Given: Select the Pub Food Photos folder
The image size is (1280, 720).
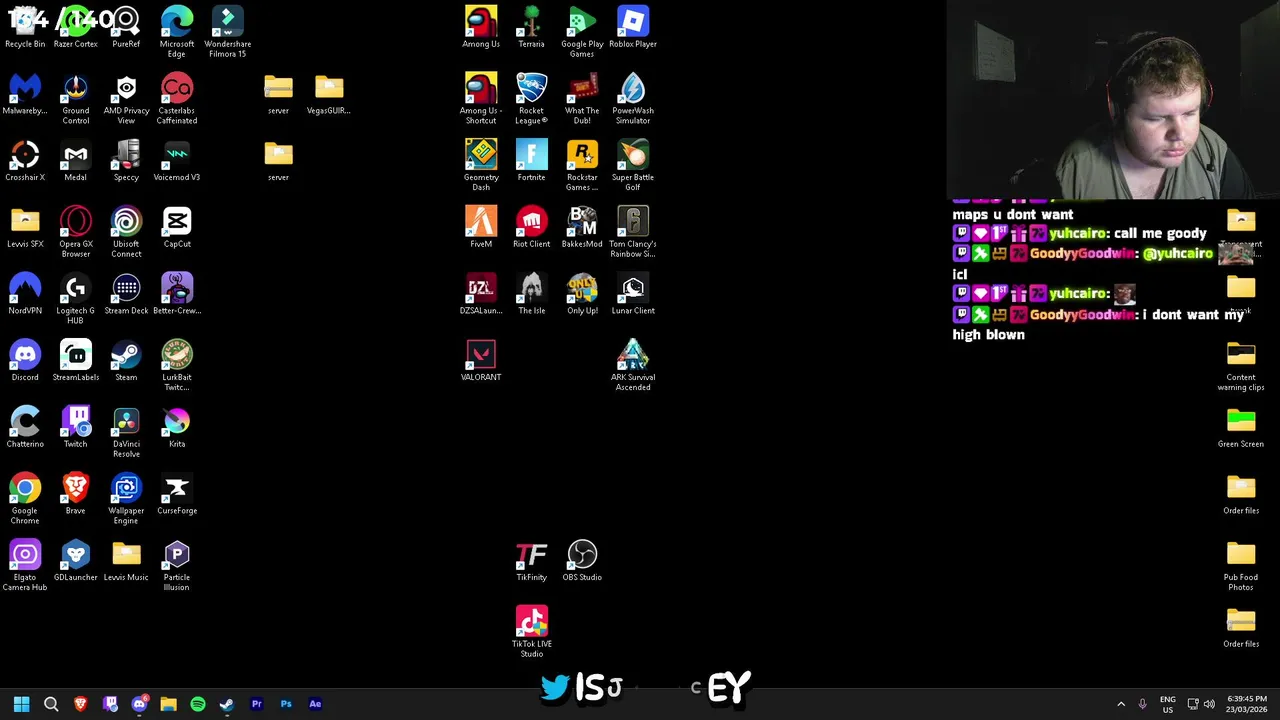Looking at the screenshot, I should pos(1241,566).
